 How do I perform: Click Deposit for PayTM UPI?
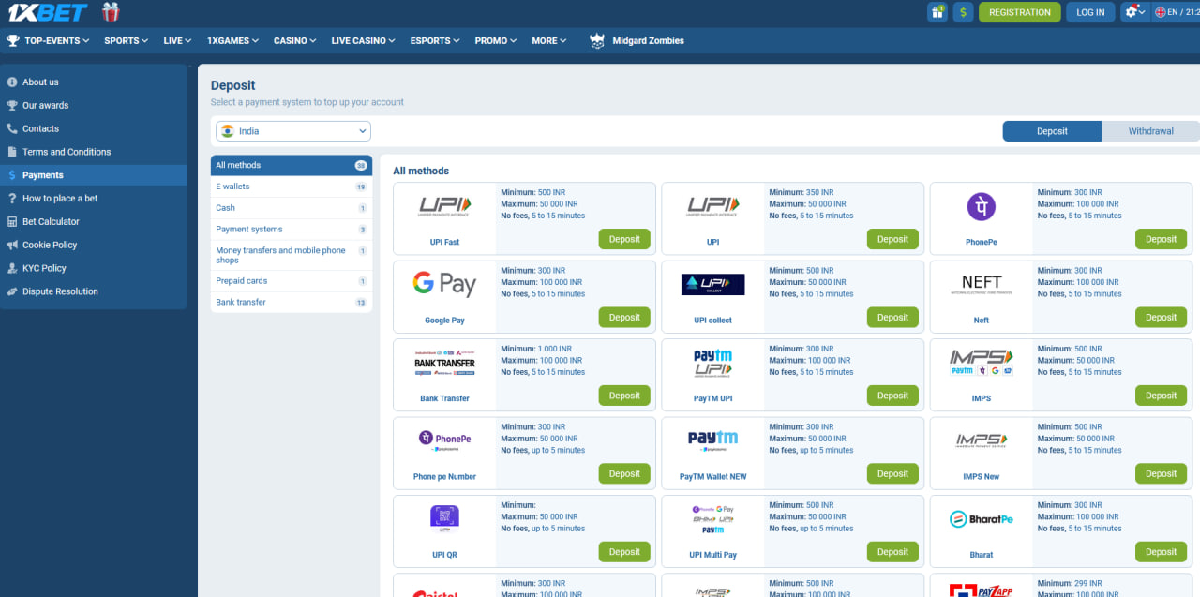click(893, 395)
